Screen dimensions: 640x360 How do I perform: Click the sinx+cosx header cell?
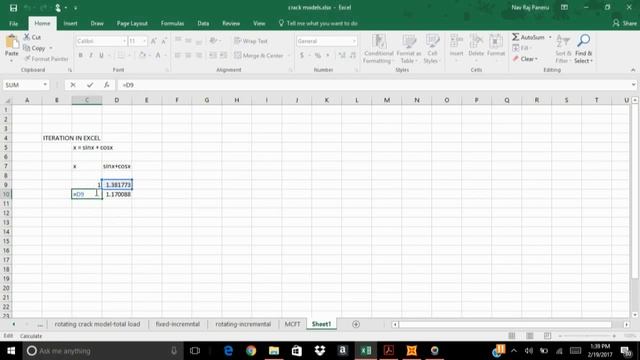pos(117,166)
